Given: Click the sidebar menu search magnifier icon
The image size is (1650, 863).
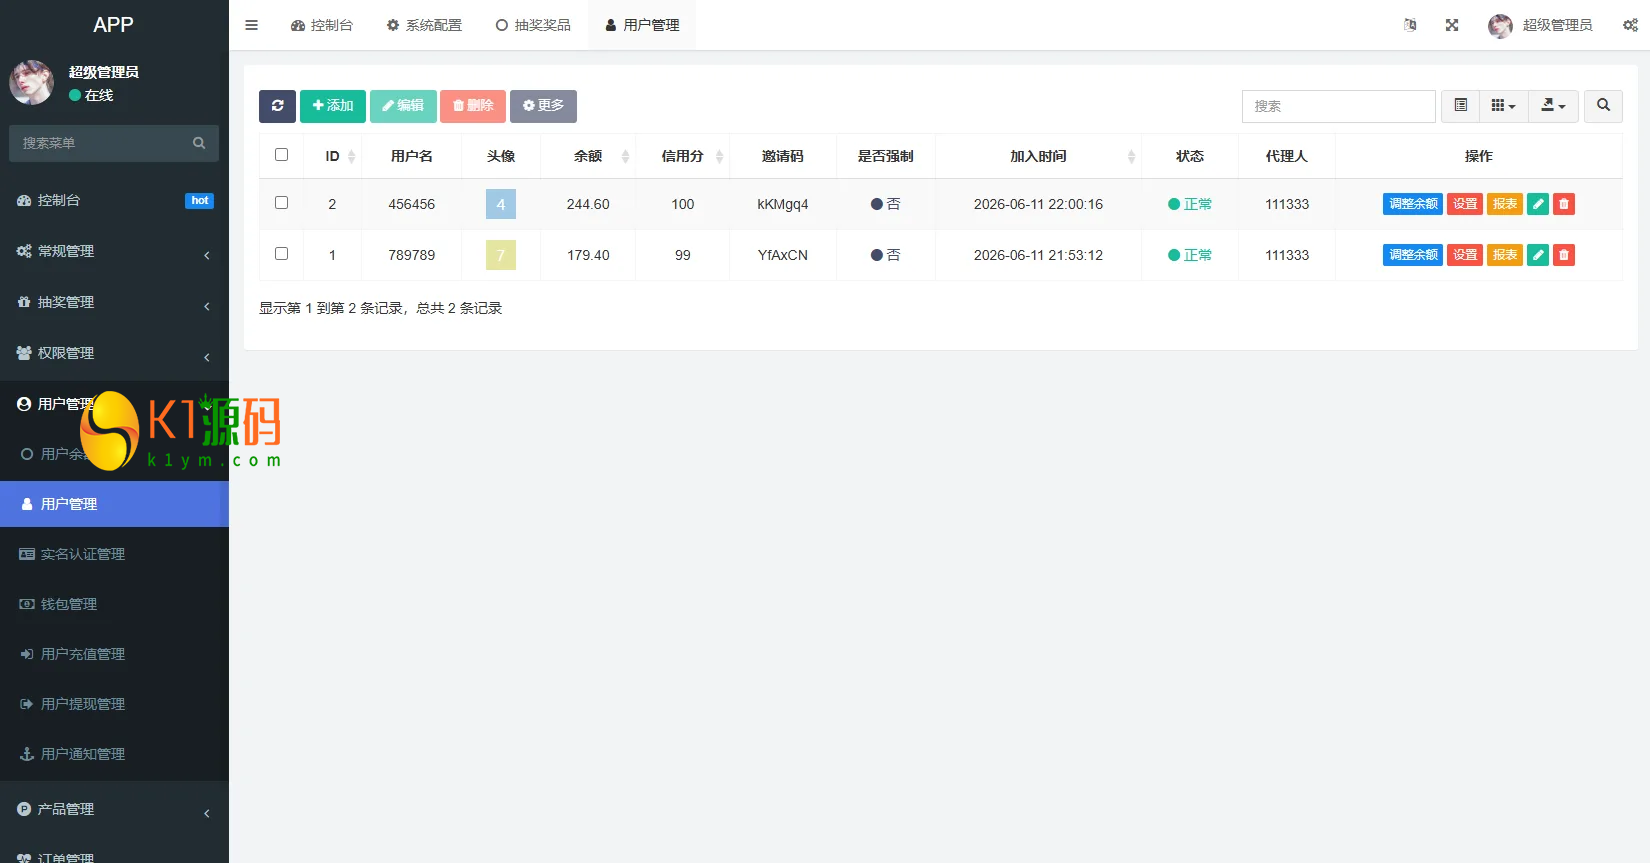Looking at the screenshot, I should pyautogui.click(x=199, y=143).
